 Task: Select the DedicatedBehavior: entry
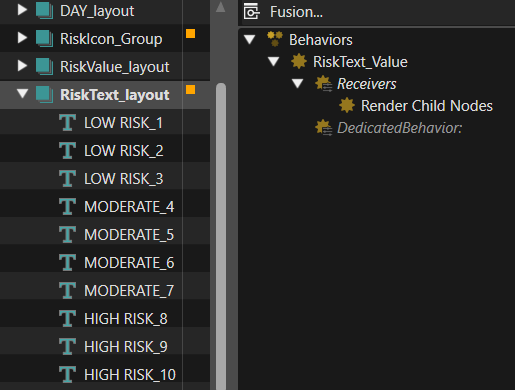399,128
